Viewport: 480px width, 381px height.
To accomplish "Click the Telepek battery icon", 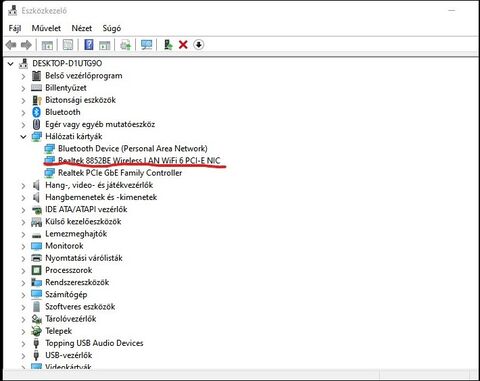I will tap(36, 331).
